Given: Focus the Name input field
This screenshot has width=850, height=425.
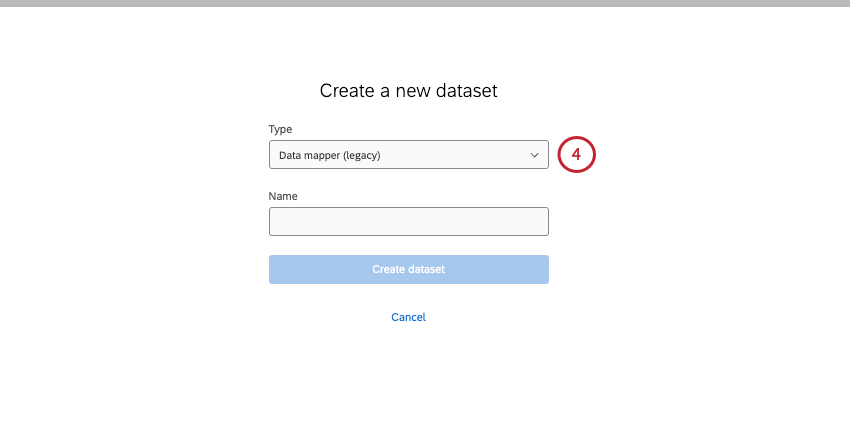Looking at the screenshot, I should click(x=408, y=221).
